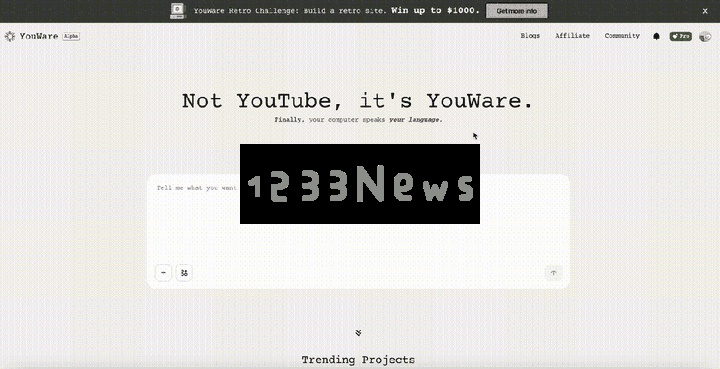Click the minus icon button in prompt box
This screenshot has width=720, height=369.
tap(163, 273)
